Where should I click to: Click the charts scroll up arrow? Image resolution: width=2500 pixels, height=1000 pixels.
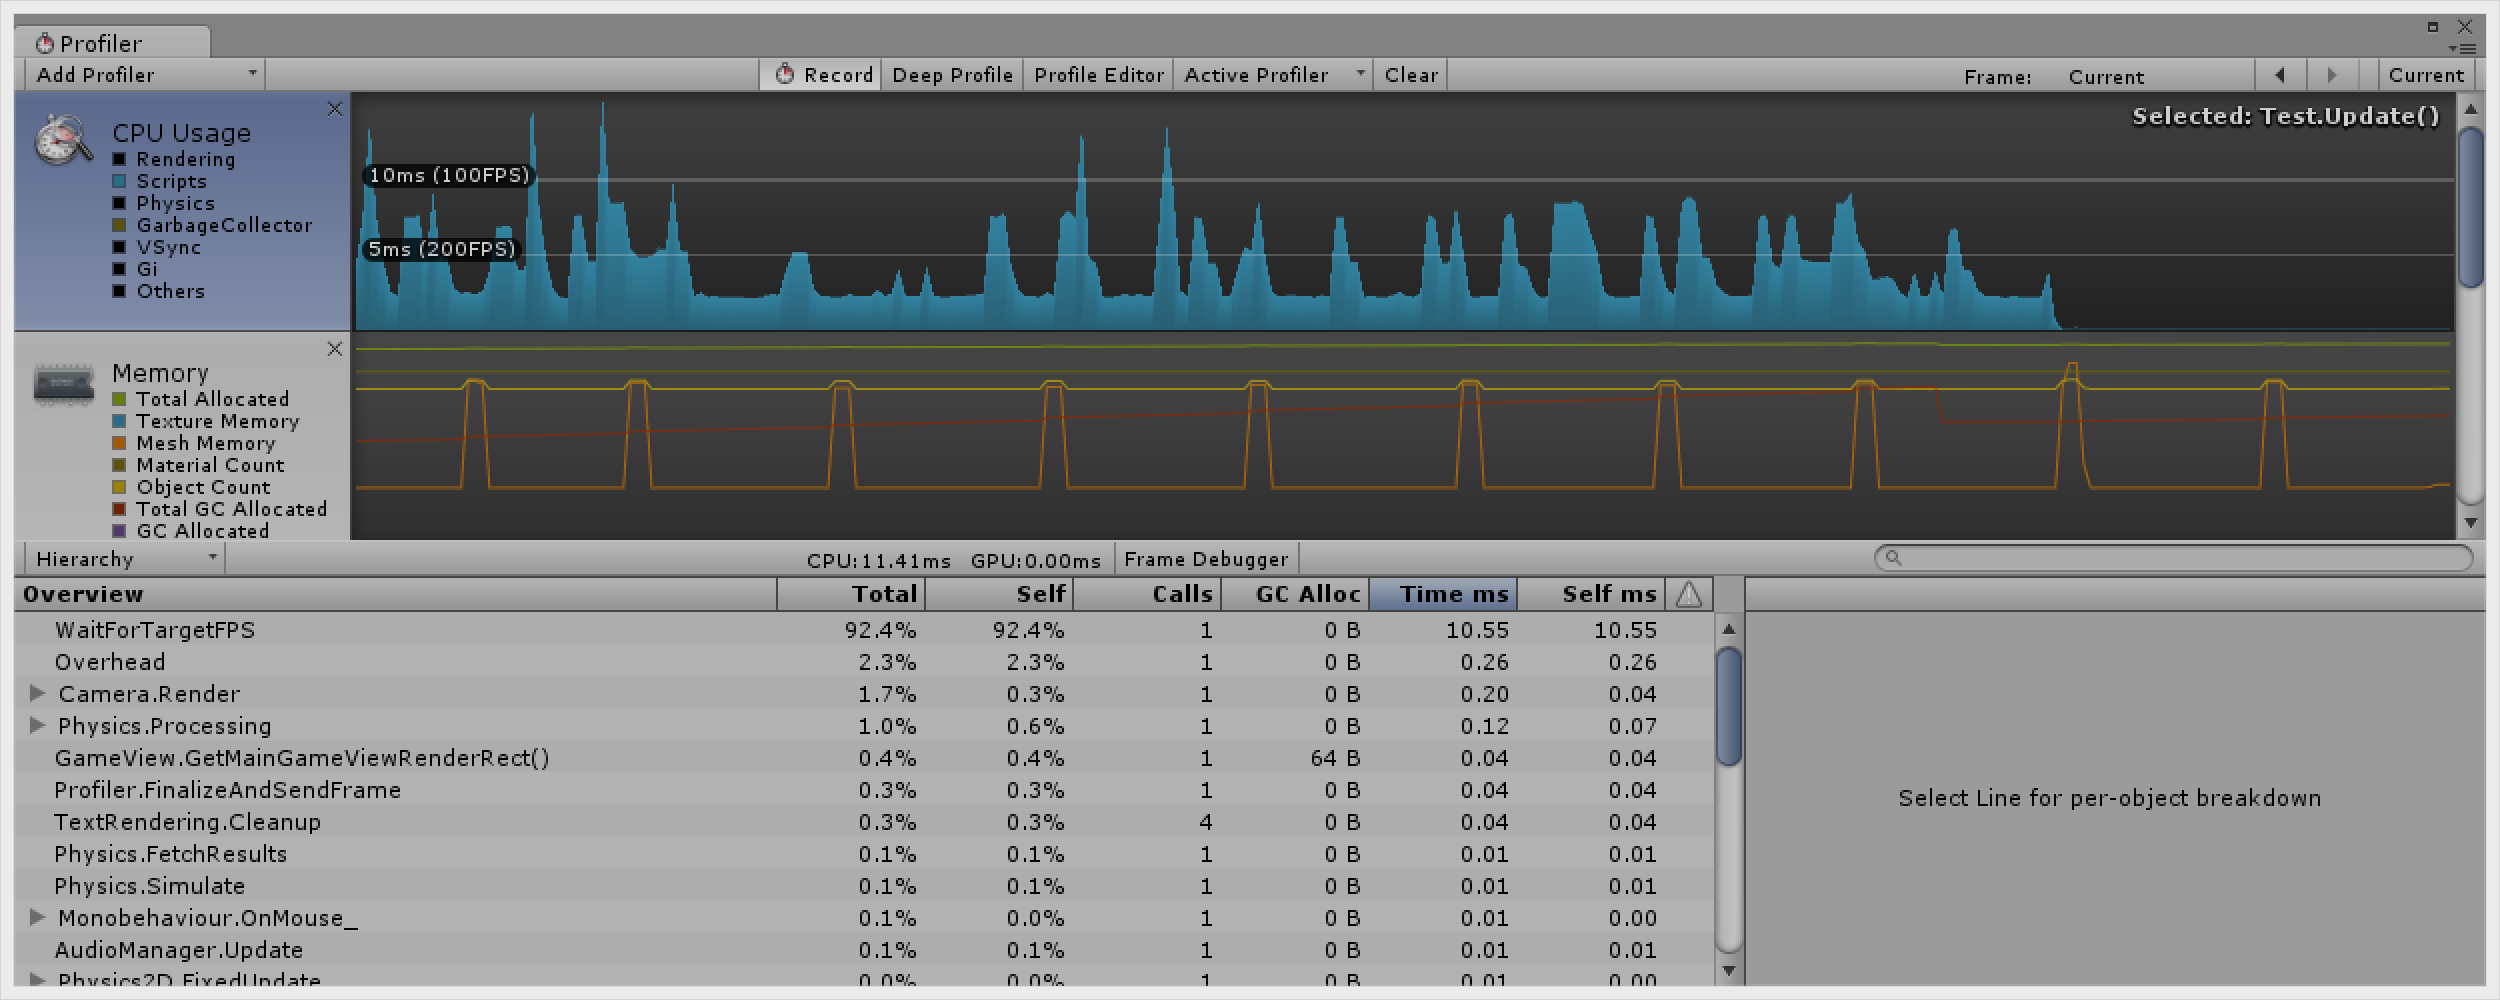pyautogui.click(x=2471, y=108)
